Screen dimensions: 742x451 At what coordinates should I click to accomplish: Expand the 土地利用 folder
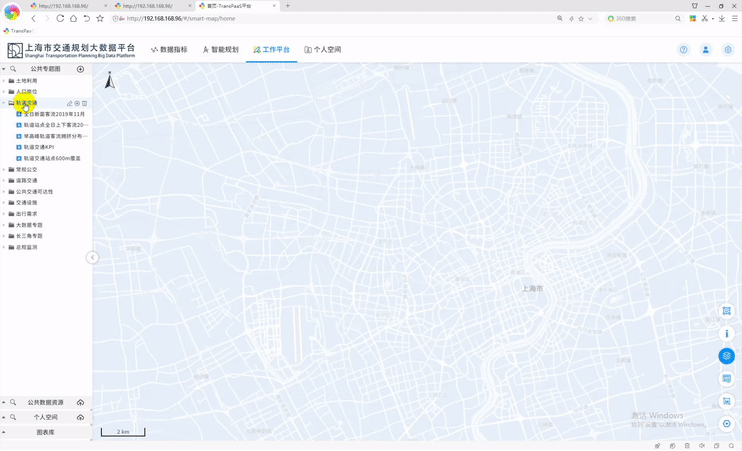point(4,81)
